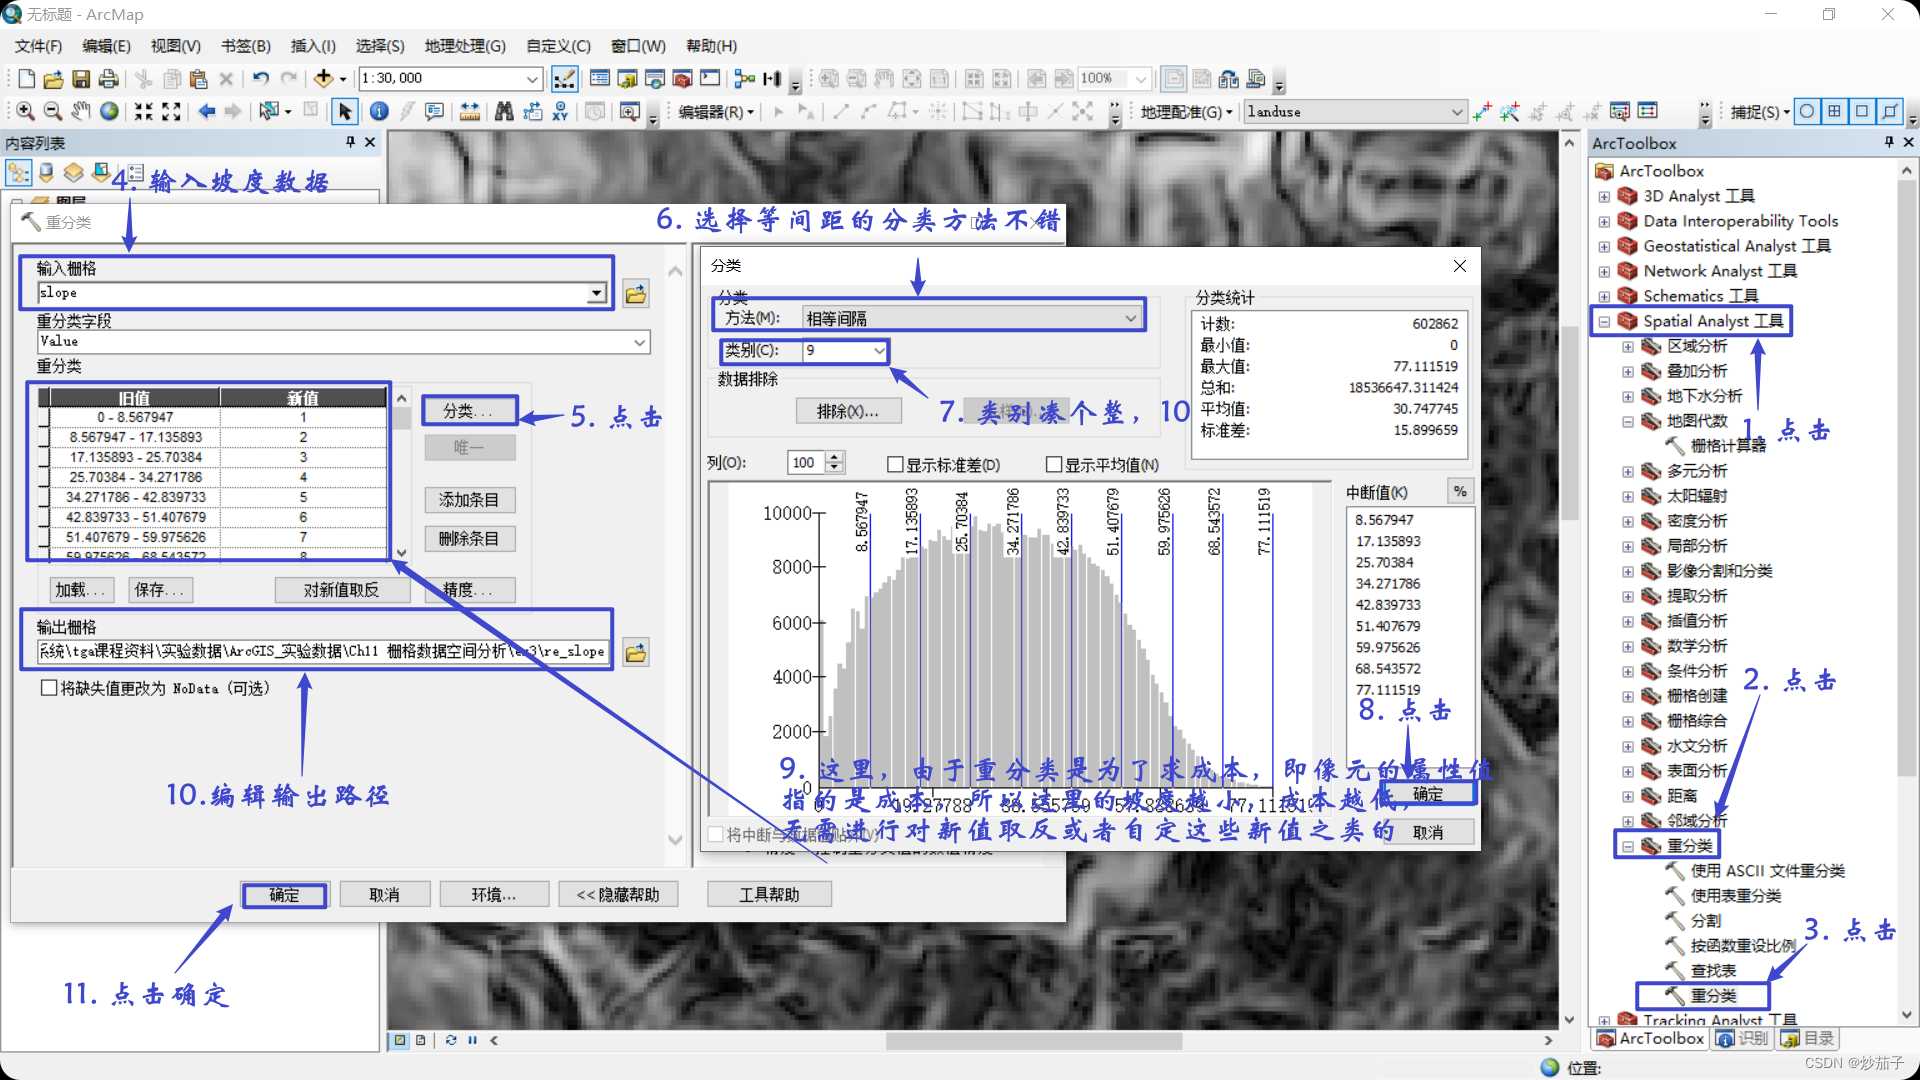Image resolution: width=1920 pixels, height=1080 pixels.
Task: Expand the 3D Analyst tools node
Action: click(1604, 196)
